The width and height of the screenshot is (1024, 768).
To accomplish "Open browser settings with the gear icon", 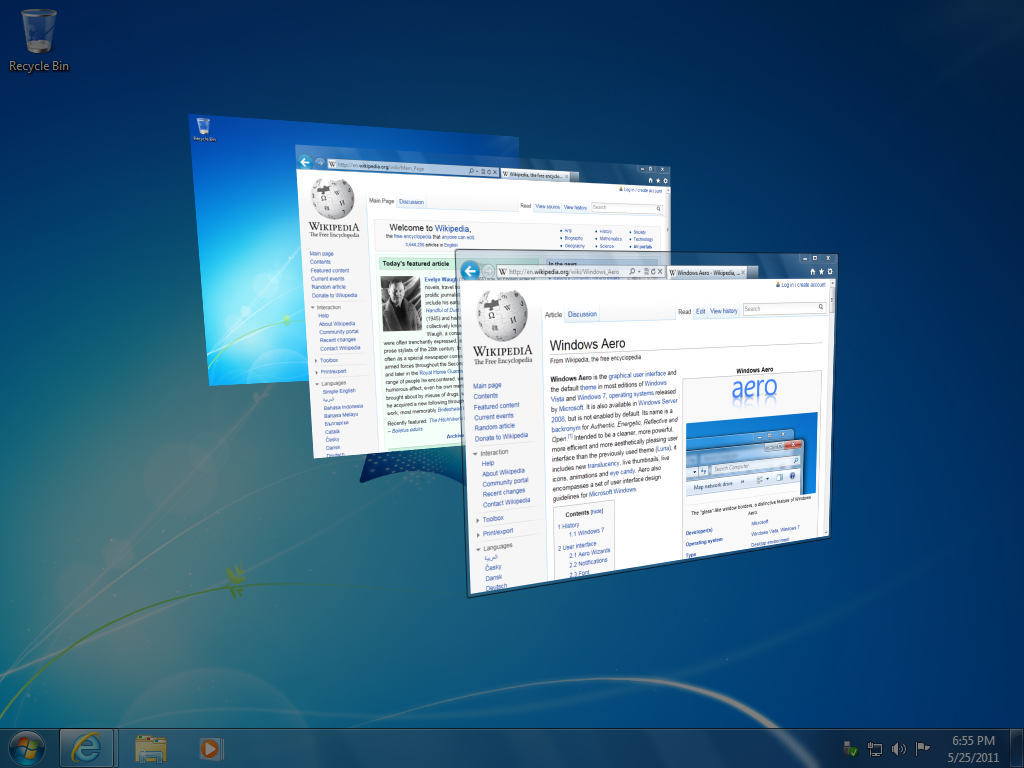I will coord(830,271).
